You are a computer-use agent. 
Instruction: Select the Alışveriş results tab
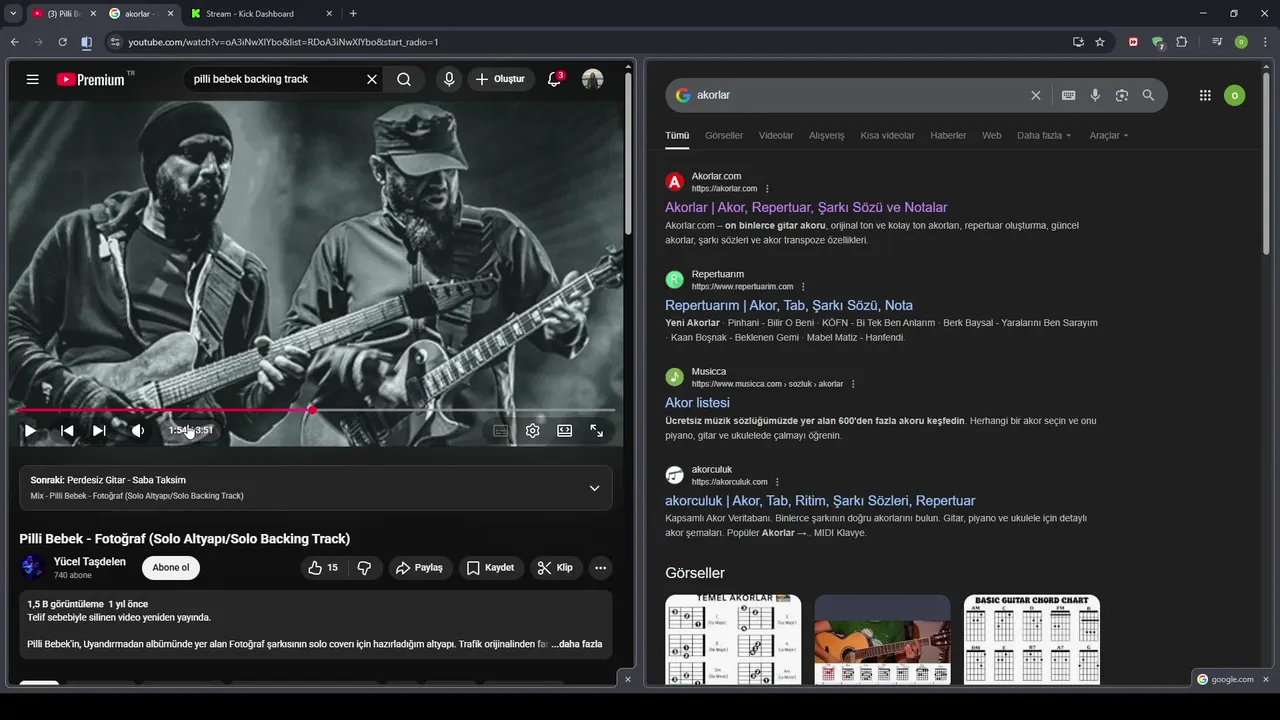click(827, 135)
